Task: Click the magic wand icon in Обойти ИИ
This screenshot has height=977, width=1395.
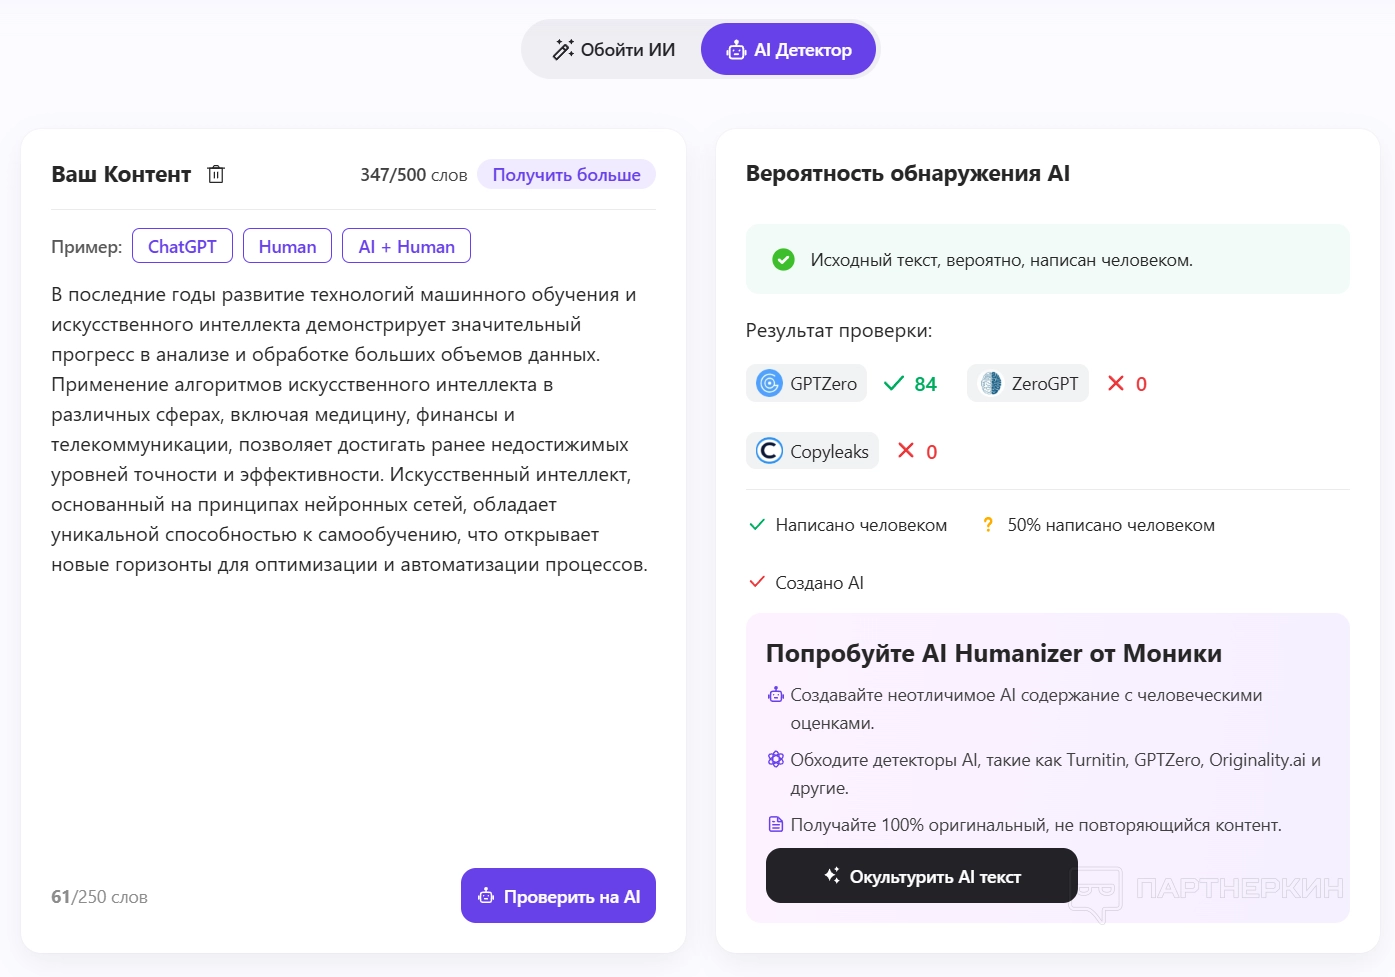Action: pos(563,50)
